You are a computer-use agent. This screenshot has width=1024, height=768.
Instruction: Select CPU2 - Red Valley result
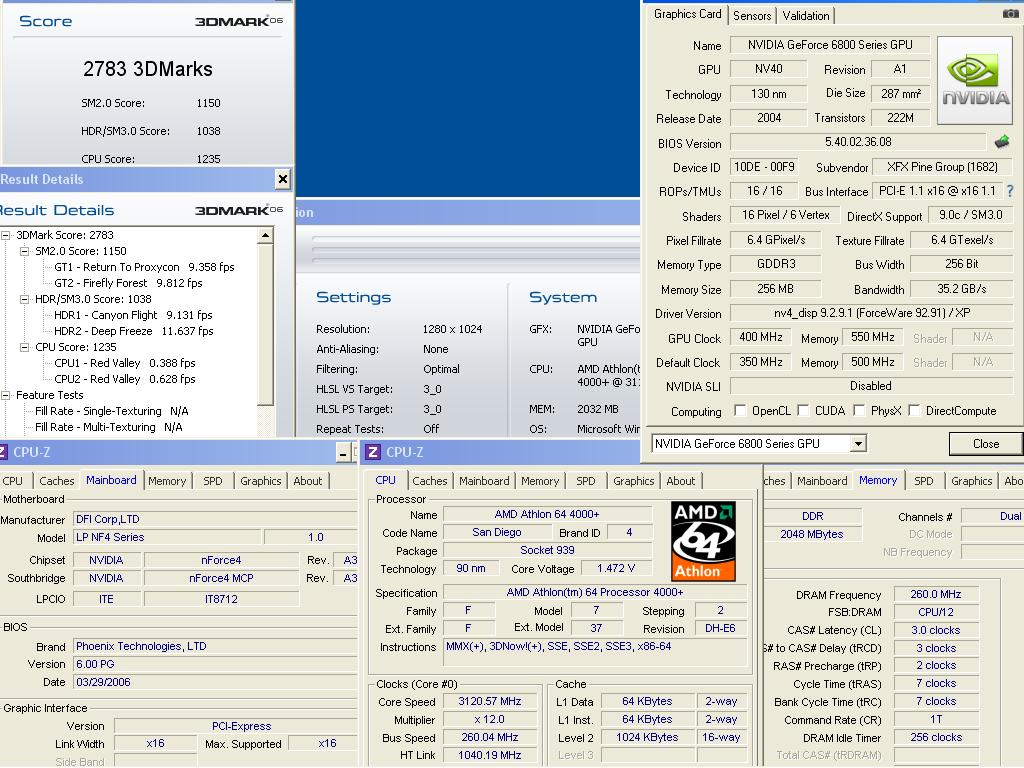125,379
